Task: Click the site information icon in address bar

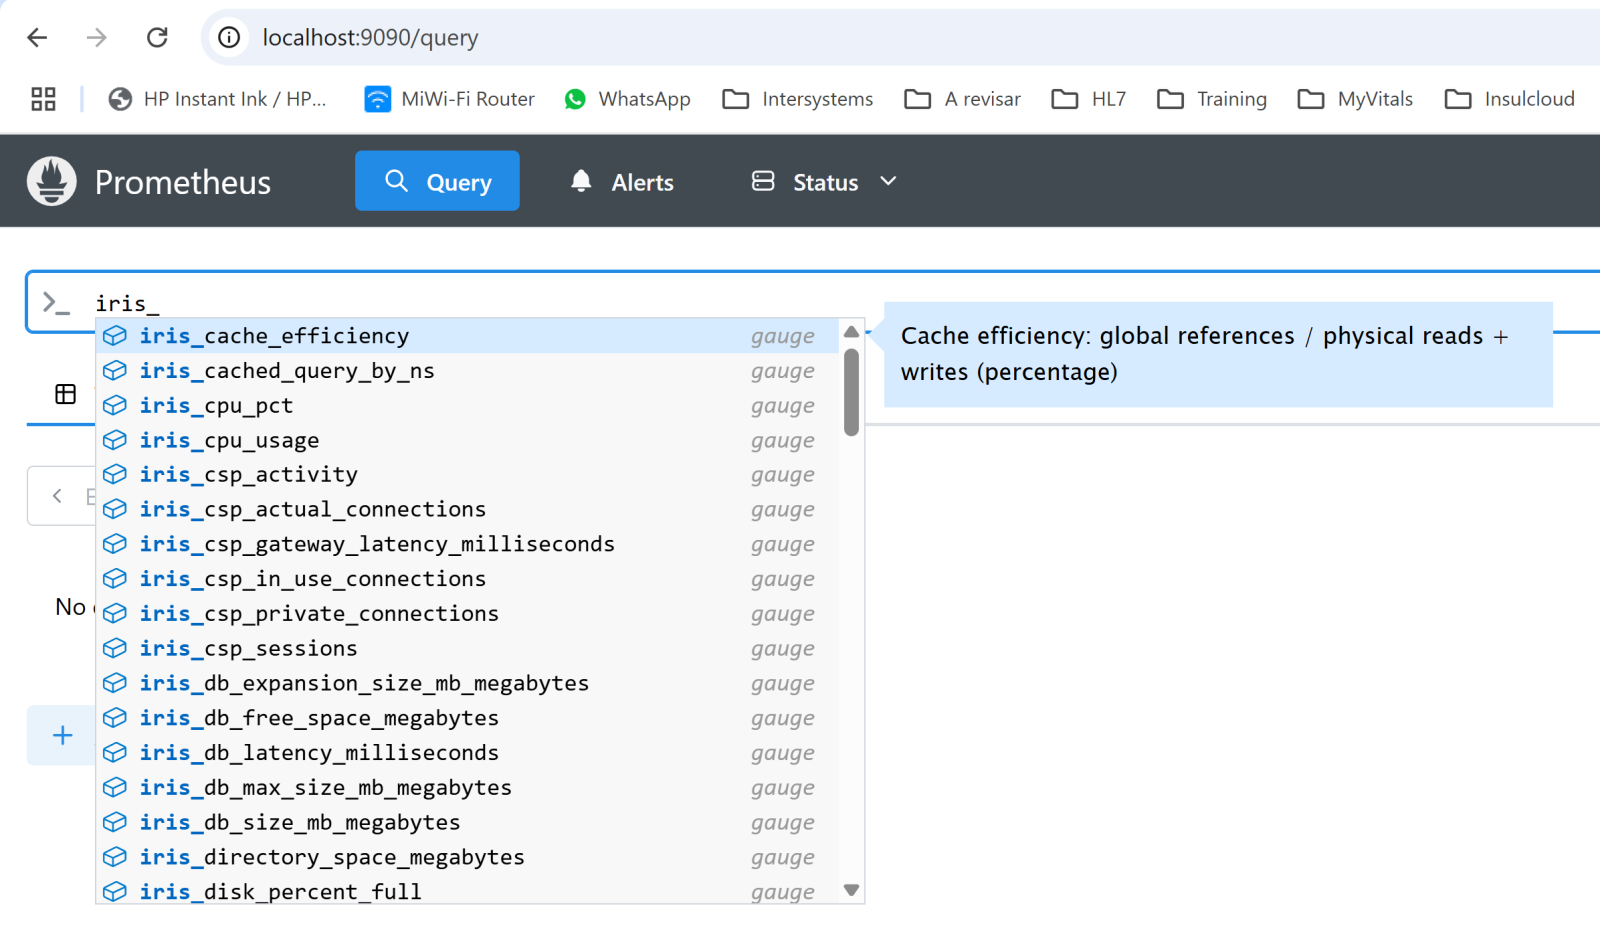Action: (229, 38)
